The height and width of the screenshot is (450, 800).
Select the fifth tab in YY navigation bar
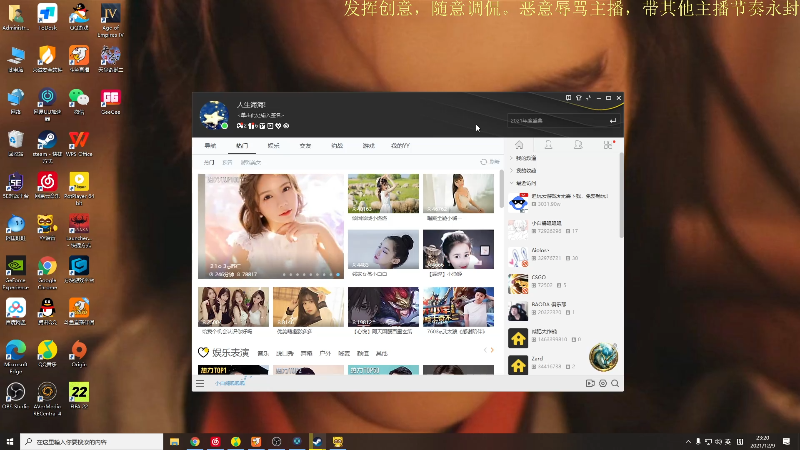337,145
